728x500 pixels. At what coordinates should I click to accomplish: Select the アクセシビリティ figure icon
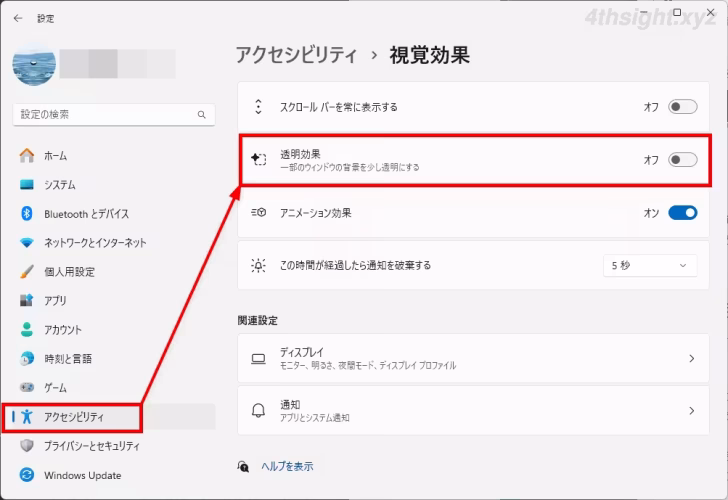[27, 416]
